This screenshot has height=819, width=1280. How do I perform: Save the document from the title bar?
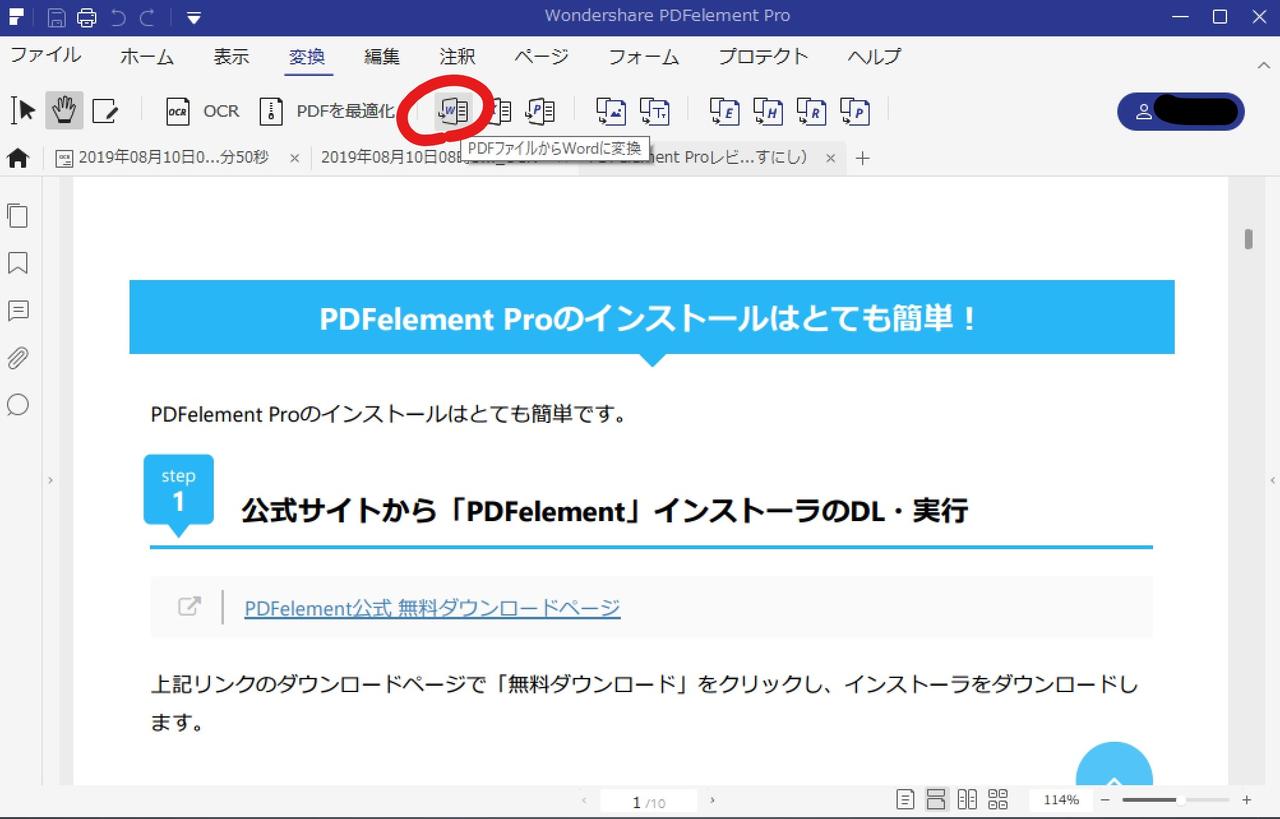57,16
